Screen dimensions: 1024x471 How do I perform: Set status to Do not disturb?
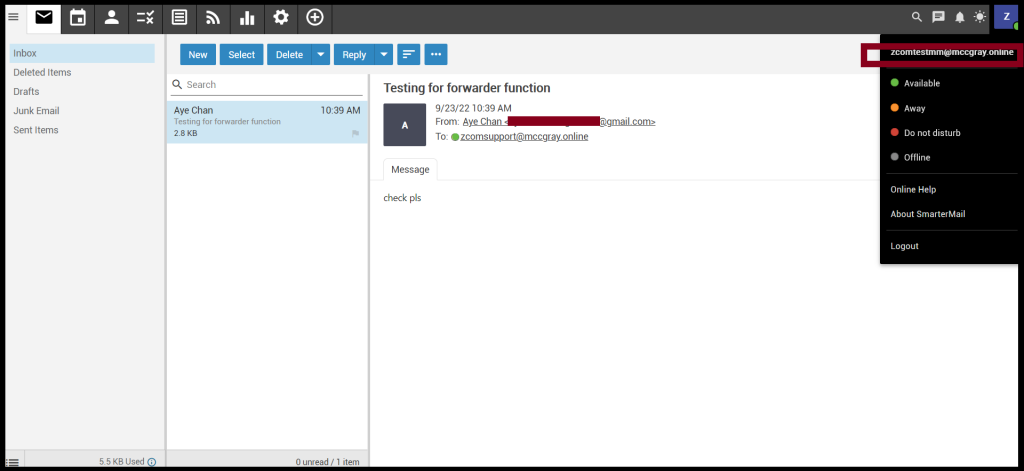[925, 133]
